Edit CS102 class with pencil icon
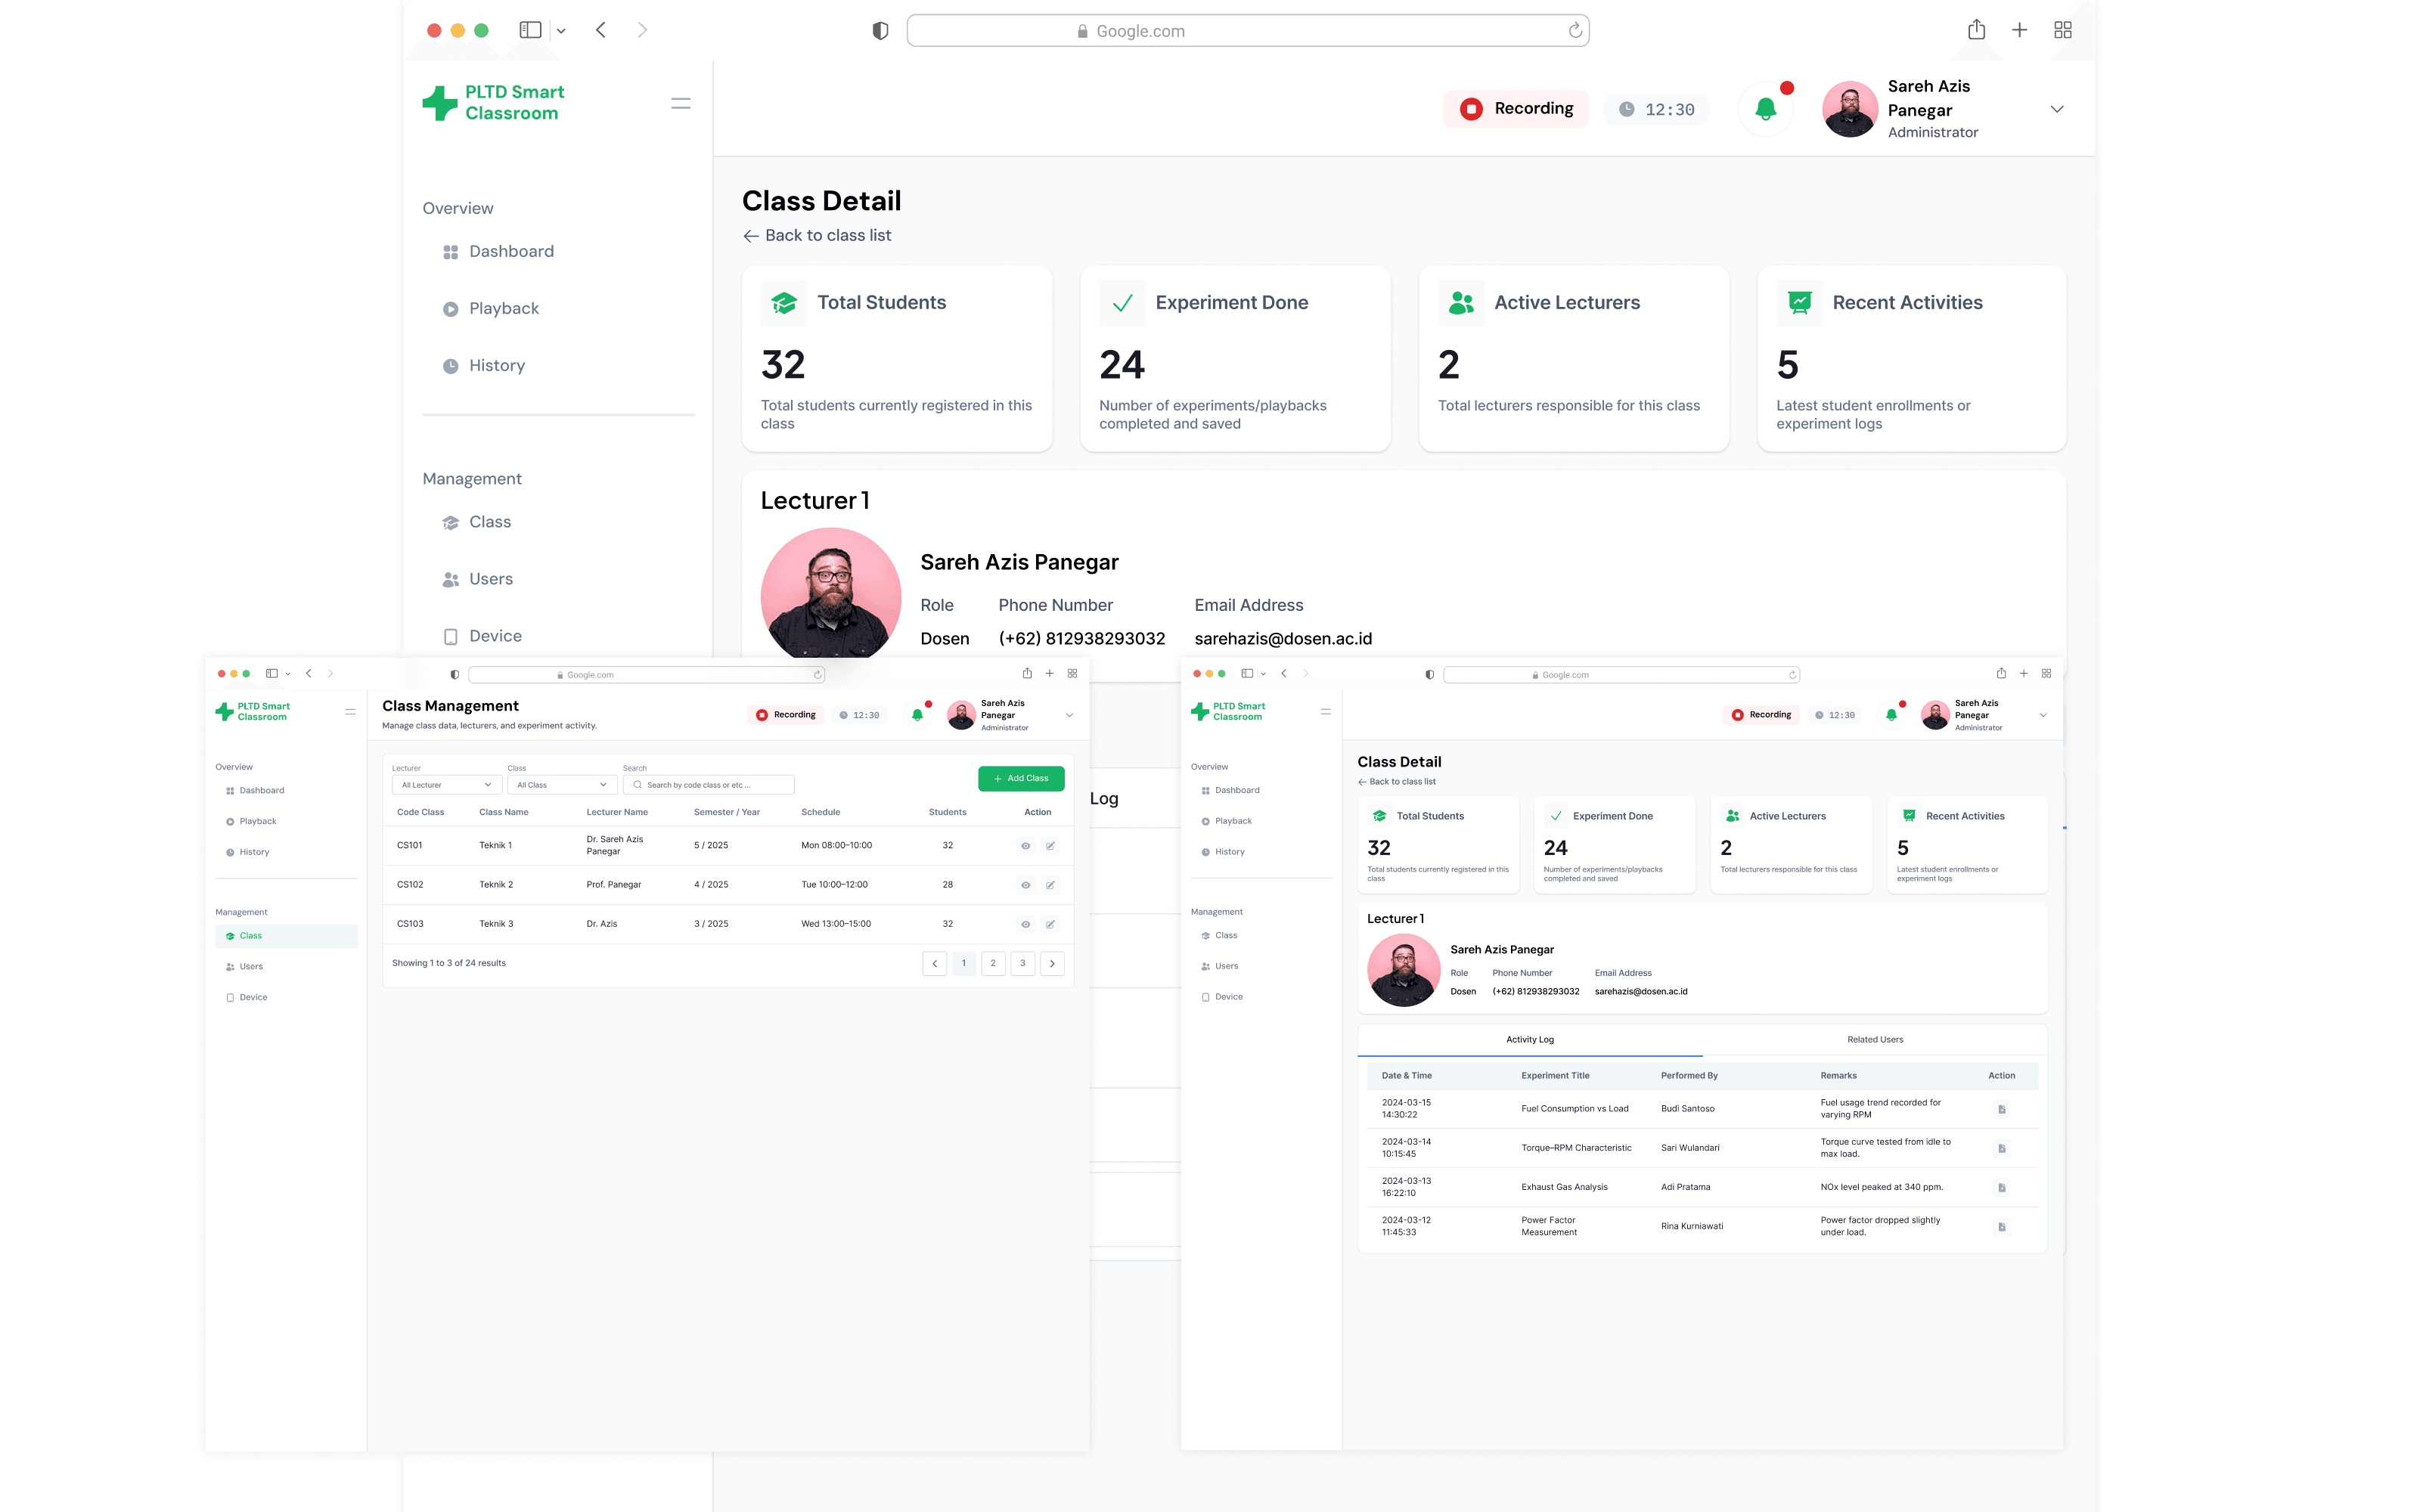Image resolution: width=2420 pixels, height=1512 pixels. pyautogui.click(x=1050, y=885)
